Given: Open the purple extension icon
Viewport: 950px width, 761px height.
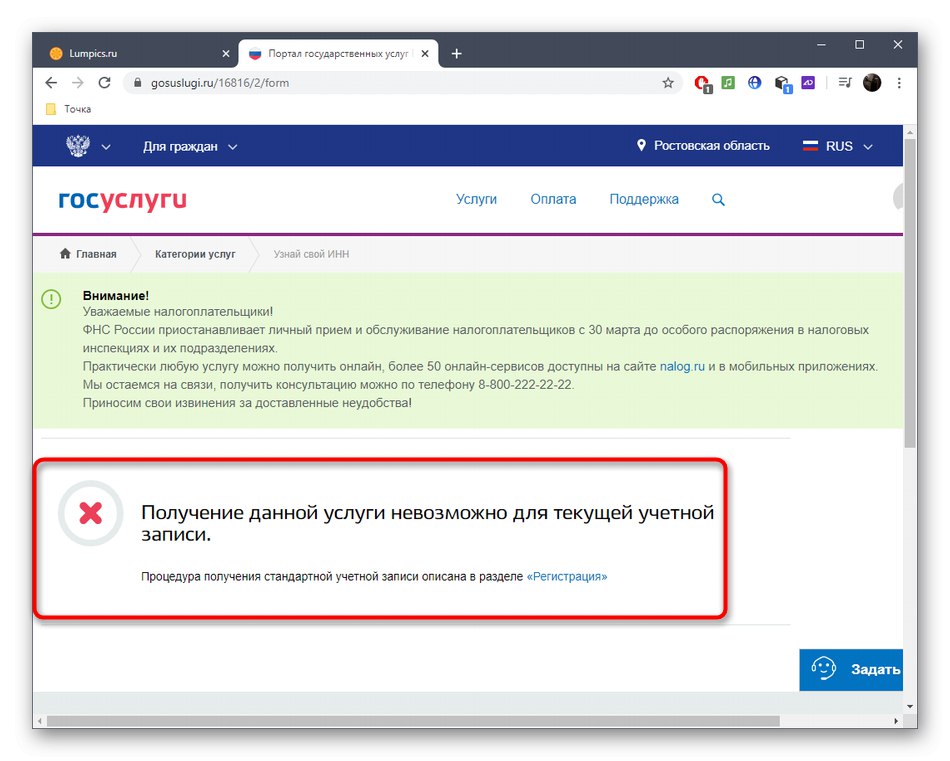Looking at the screenshot, I should pyautogui.click(x=808, y=82).
